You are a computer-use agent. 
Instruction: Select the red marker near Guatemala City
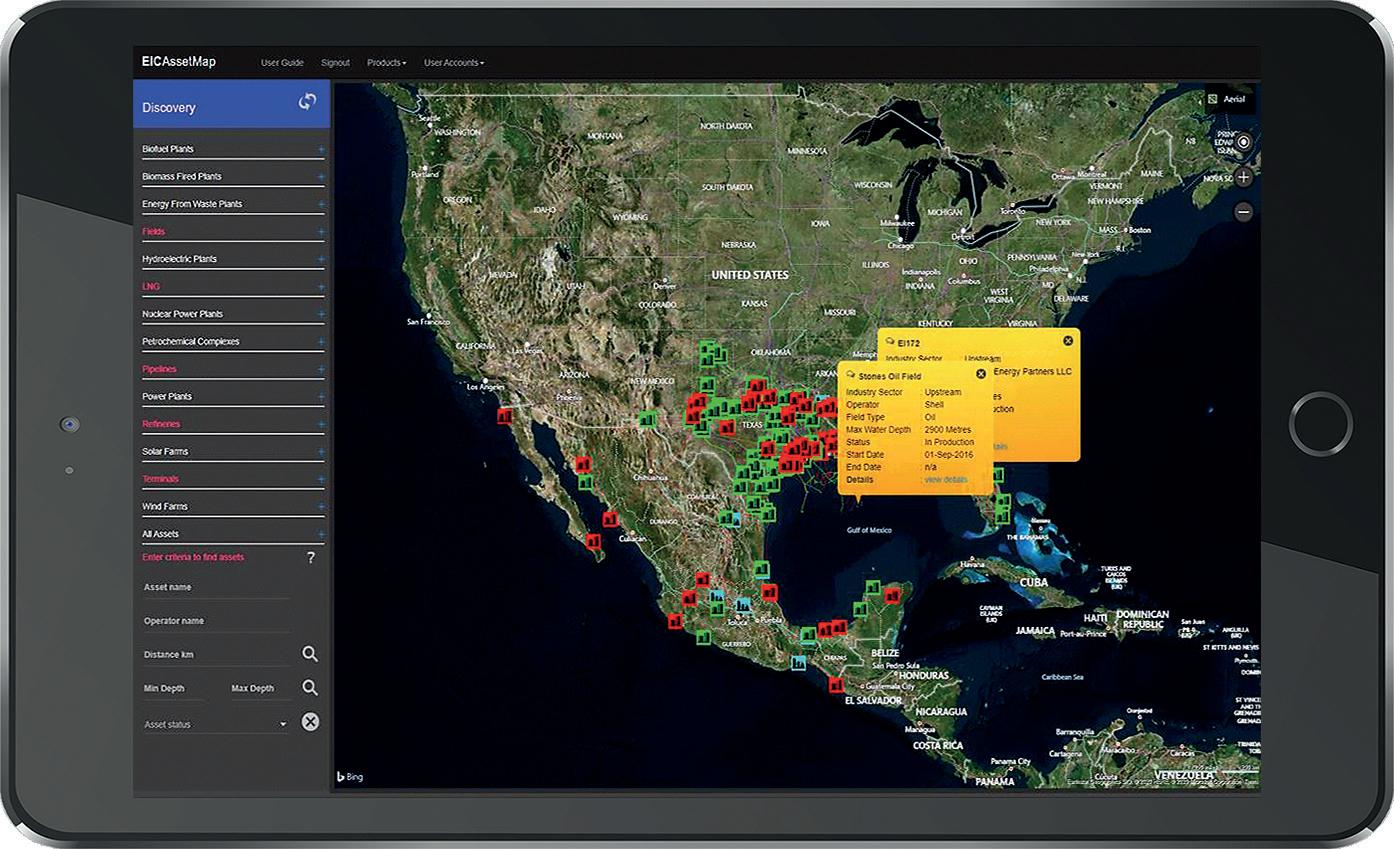[x=836, y=685]
